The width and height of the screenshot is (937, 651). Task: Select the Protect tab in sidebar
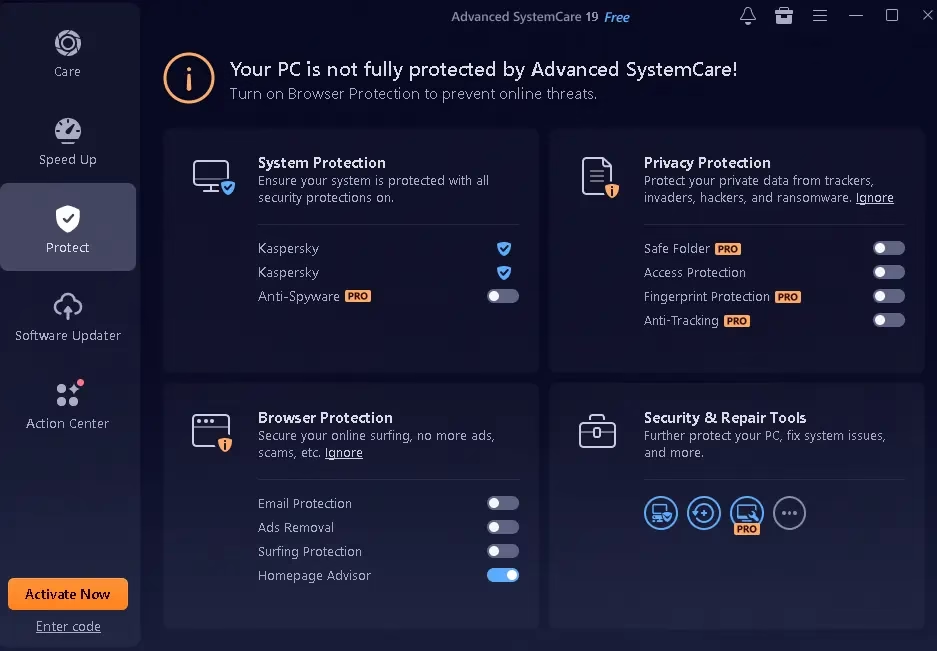[68, 227]
